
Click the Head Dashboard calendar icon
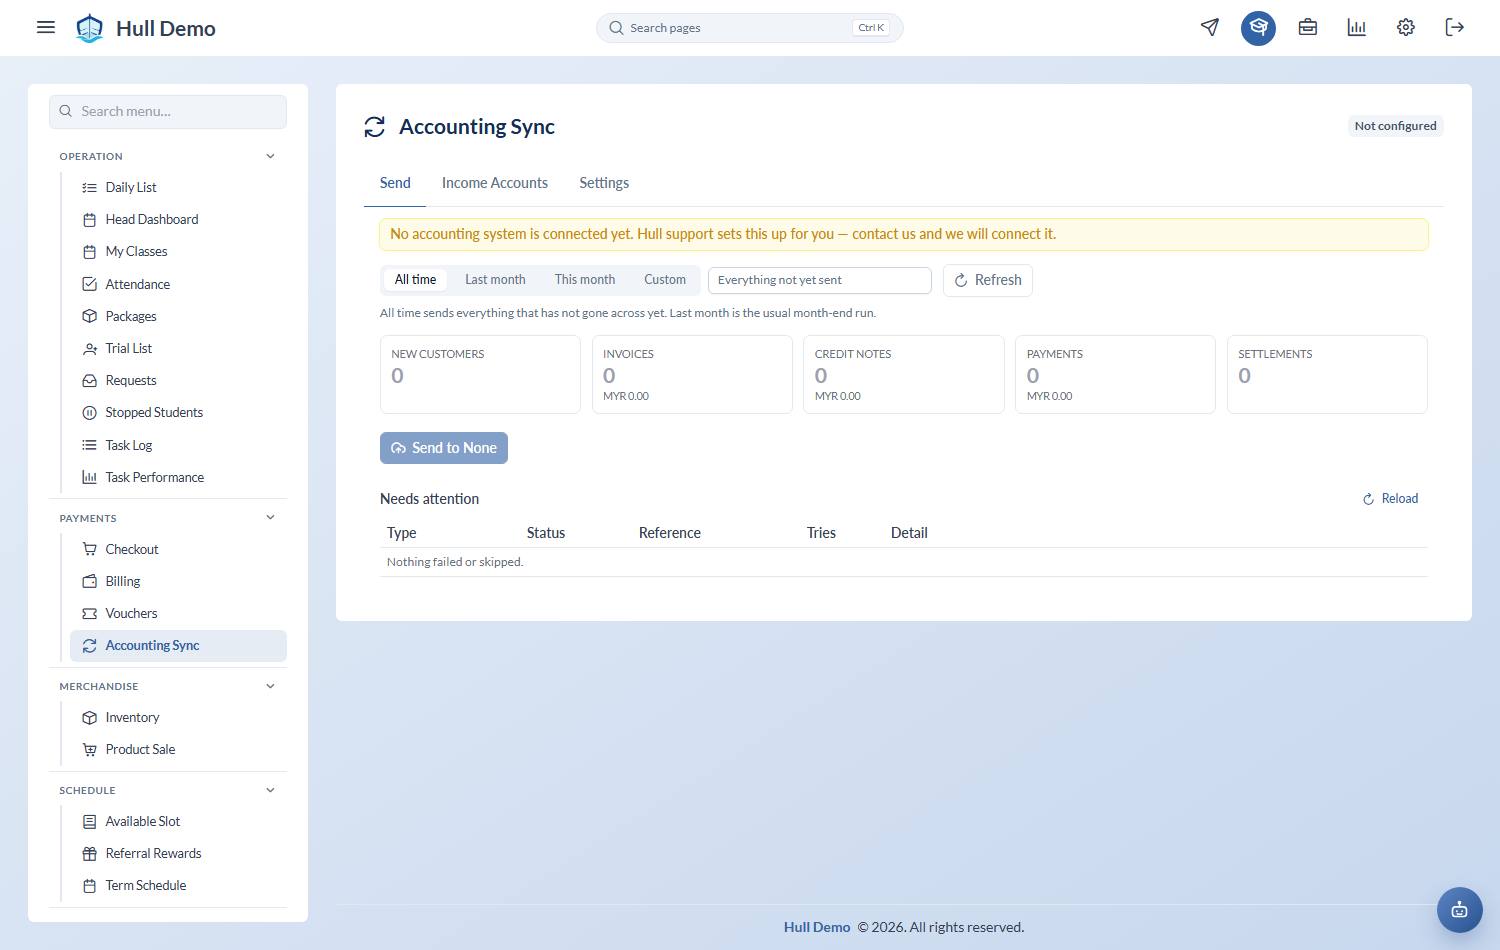[89, 219]
